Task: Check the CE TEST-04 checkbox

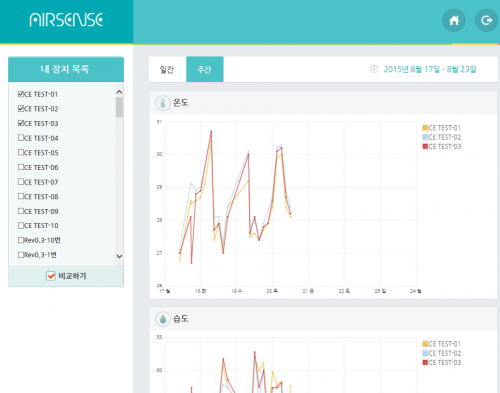Action: (21, 138)
